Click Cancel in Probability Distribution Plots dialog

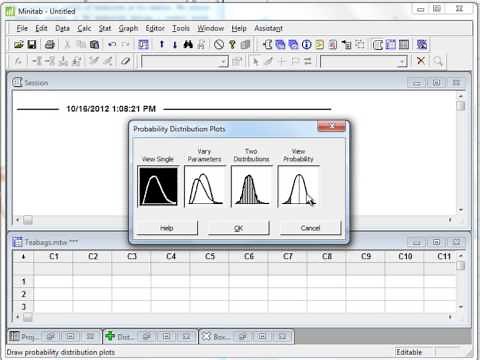(310, 228)
